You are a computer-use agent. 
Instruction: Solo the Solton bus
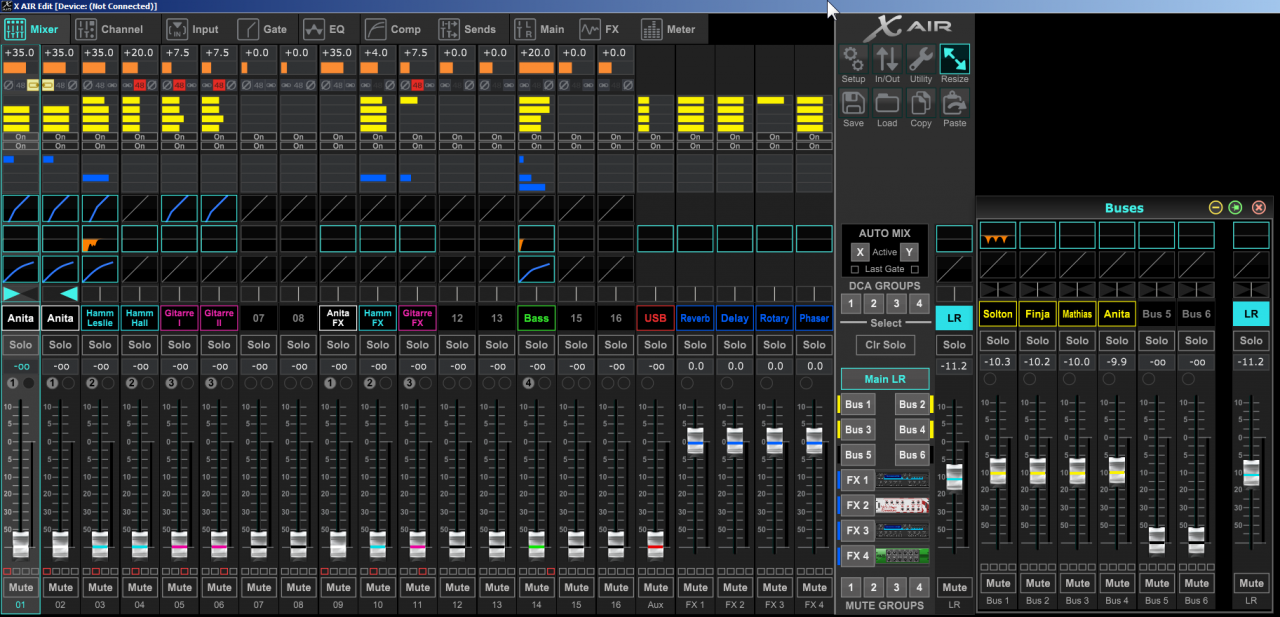pos(998,340)
